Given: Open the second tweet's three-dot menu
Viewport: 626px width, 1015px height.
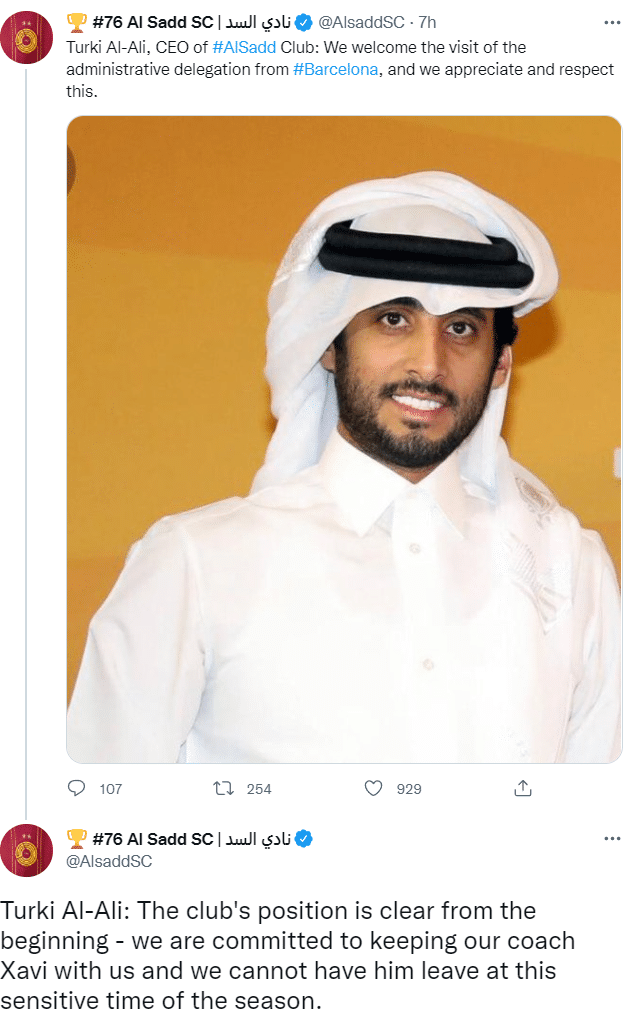Looking at the screenshot, I should point(612,838).
